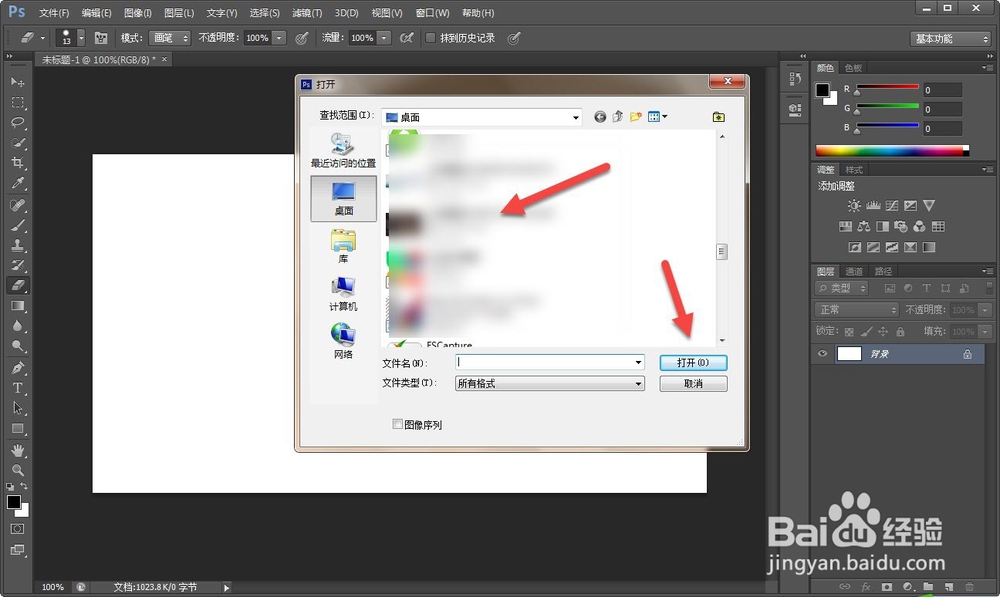Hide the 背景 layer visibility eye

pyautogui.click(x=823, y=353)
